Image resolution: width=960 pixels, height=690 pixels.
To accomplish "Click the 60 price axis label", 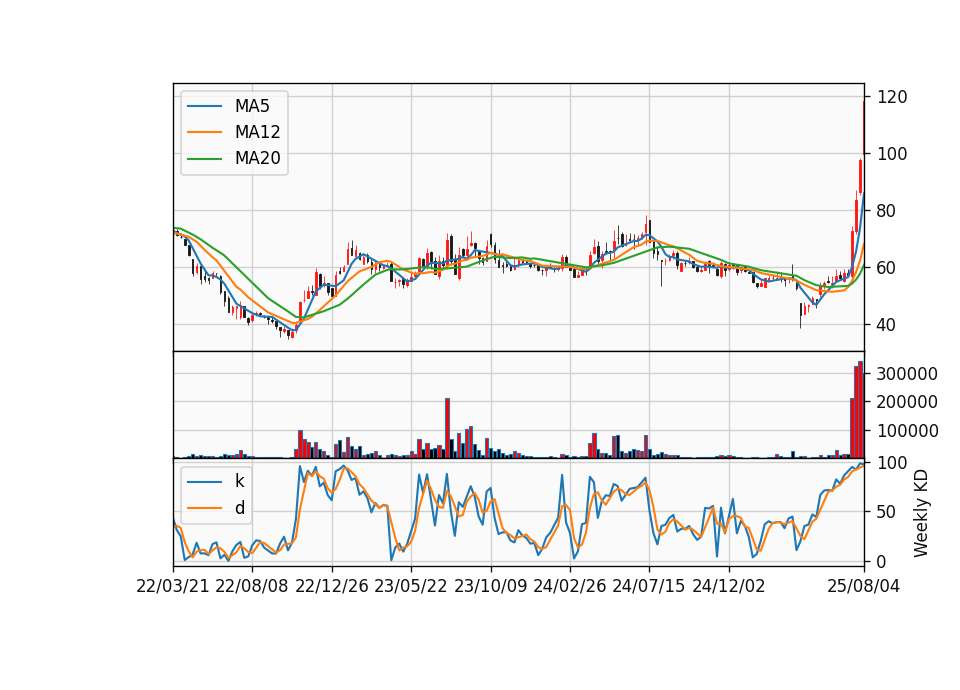I will 887,268.
